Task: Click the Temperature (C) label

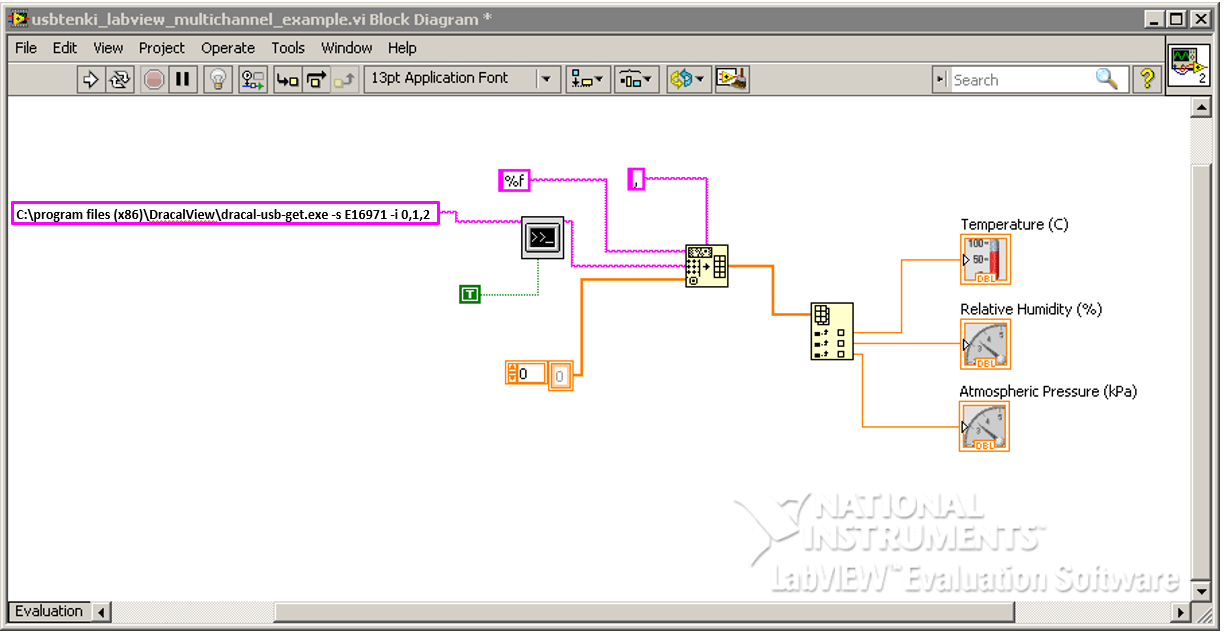Action: (x=1014, y=225)
